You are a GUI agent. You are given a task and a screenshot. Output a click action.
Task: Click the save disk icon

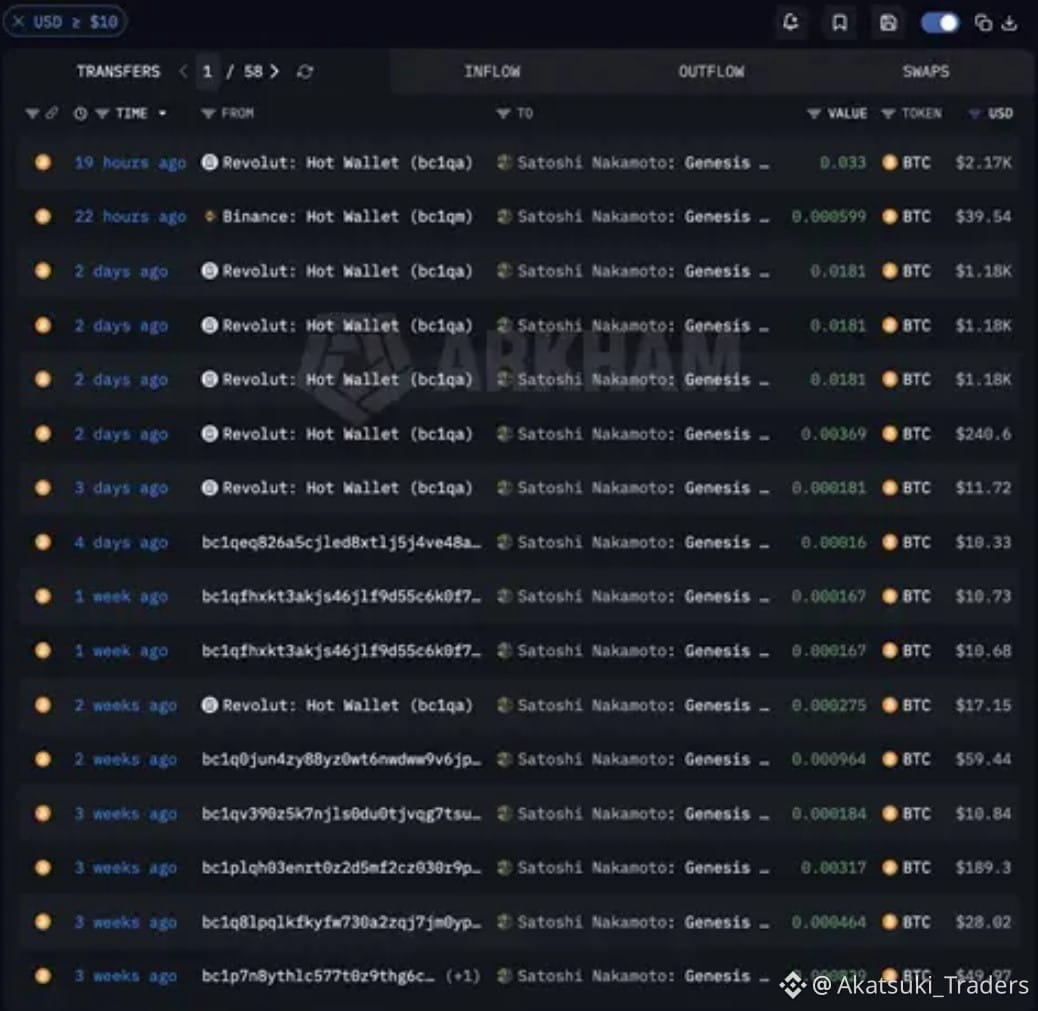[888, 23]
